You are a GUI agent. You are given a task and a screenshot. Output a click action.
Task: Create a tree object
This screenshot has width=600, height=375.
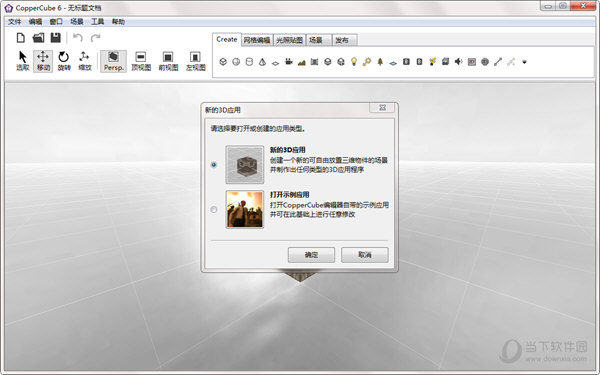(x=380, y=62)
